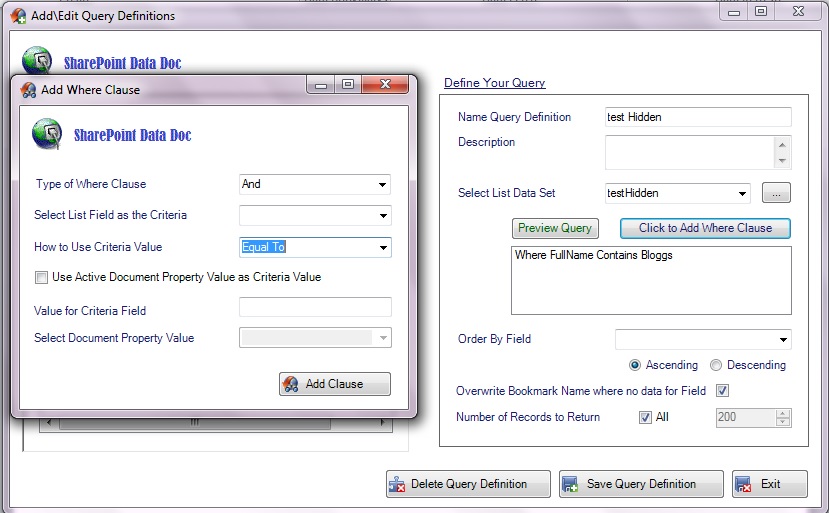This screenshot has height=513, width=829.
Task: Click the Add Where Clause title bar icon
Action: point(28,90)
